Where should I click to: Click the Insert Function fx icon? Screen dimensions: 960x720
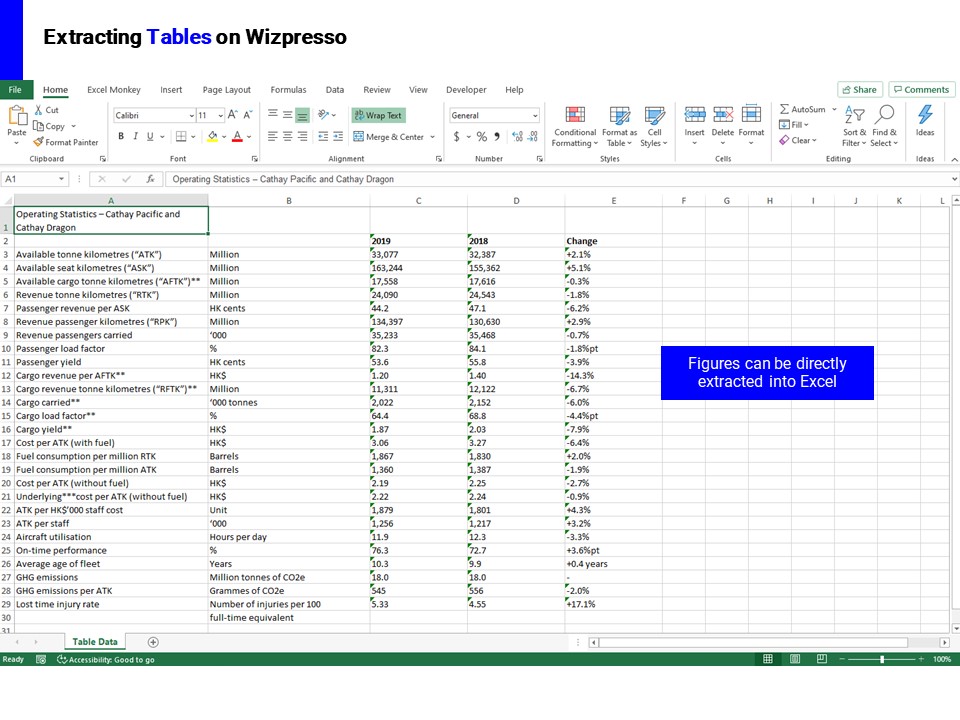[150, 179]
